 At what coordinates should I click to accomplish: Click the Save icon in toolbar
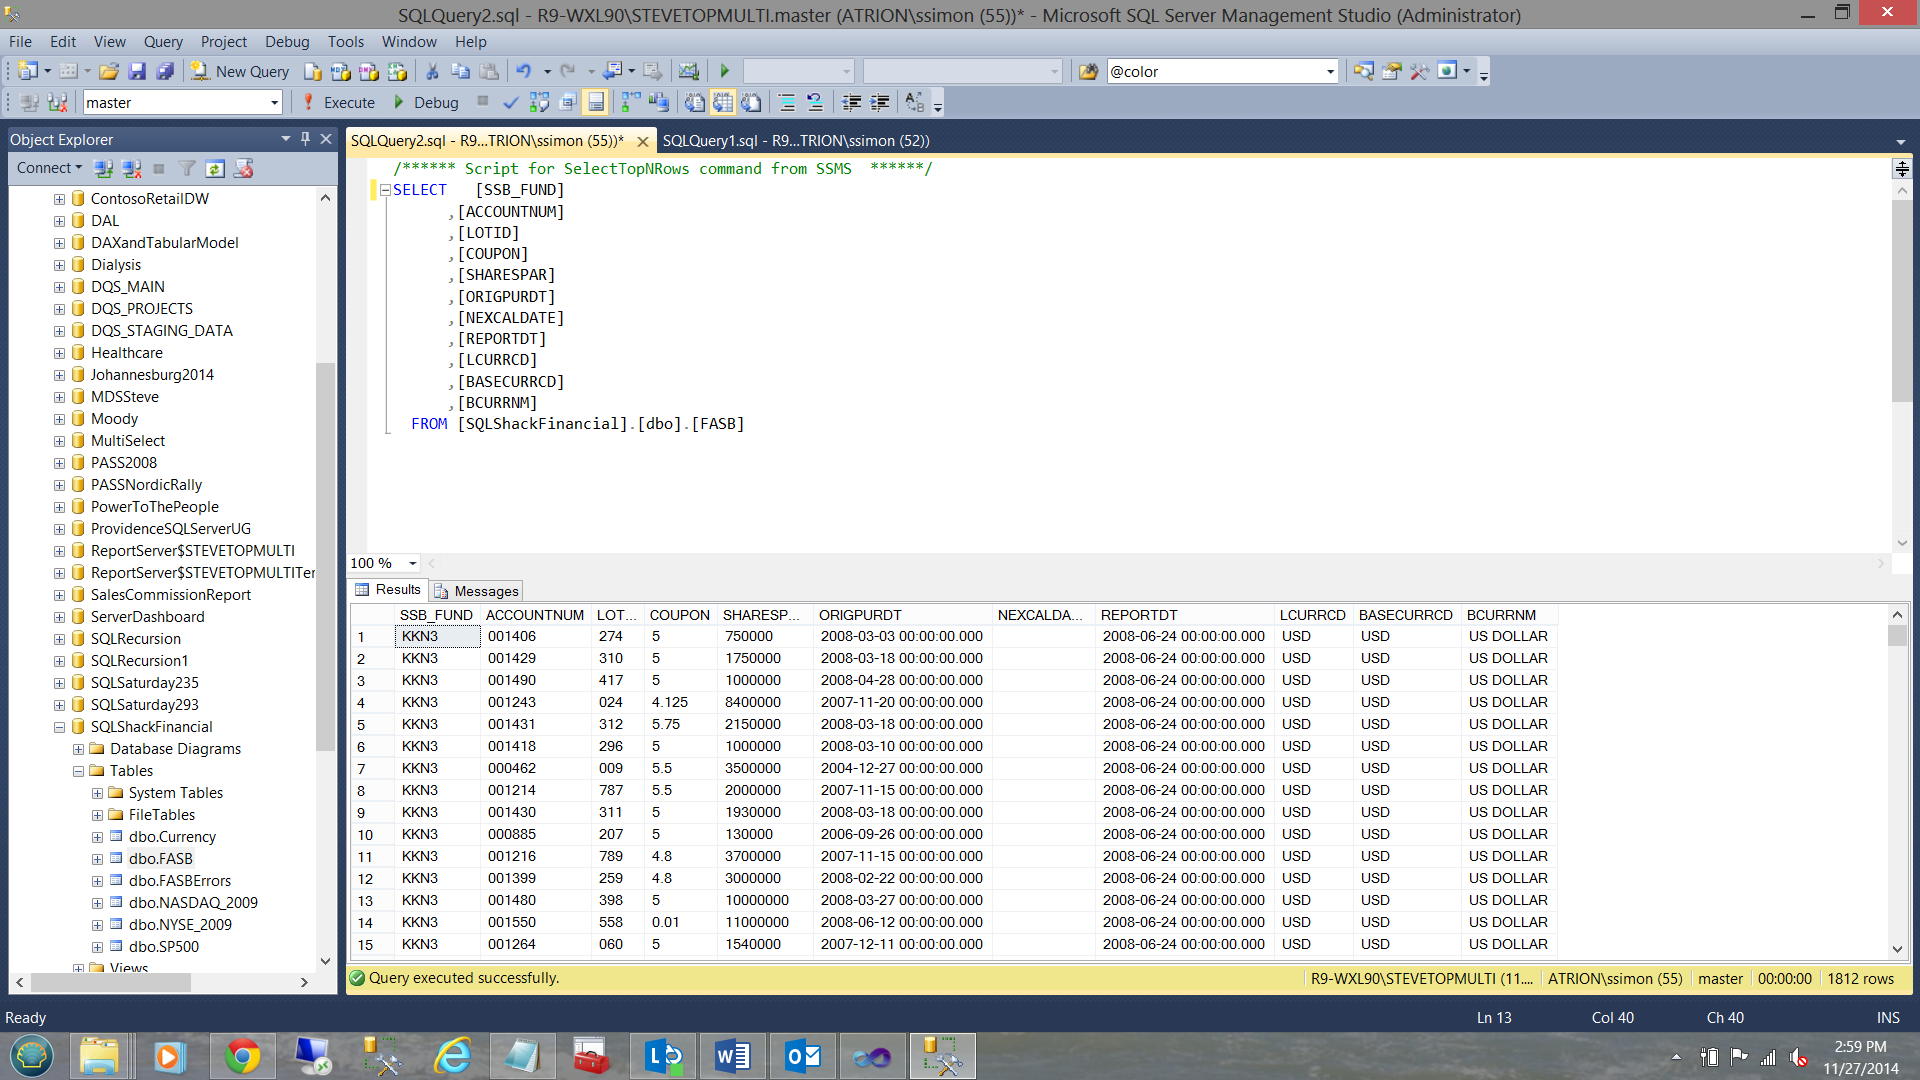pyautogui.click(x=137, y=72)
